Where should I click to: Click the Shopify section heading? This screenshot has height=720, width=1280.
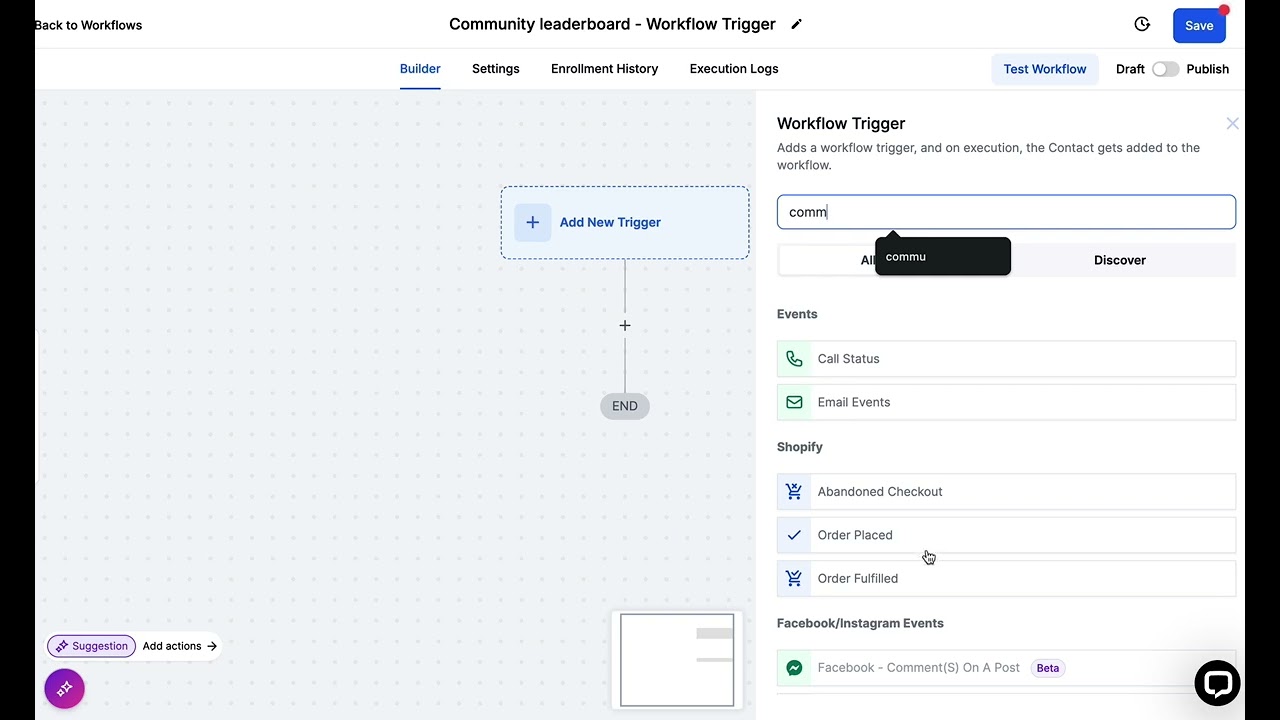point(800,447)
